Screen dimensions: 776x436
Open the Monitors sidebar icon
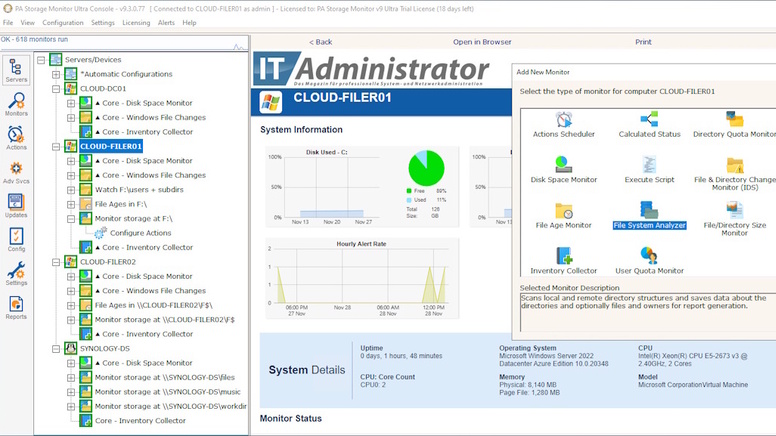click(x=16, y=105)
